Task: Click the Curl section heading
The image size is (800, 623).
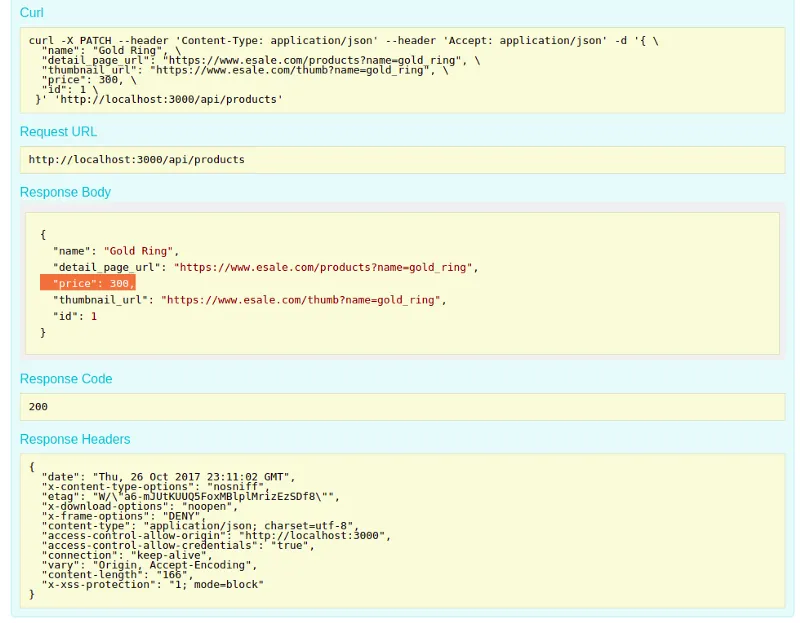Action: [x=31, y=12]
